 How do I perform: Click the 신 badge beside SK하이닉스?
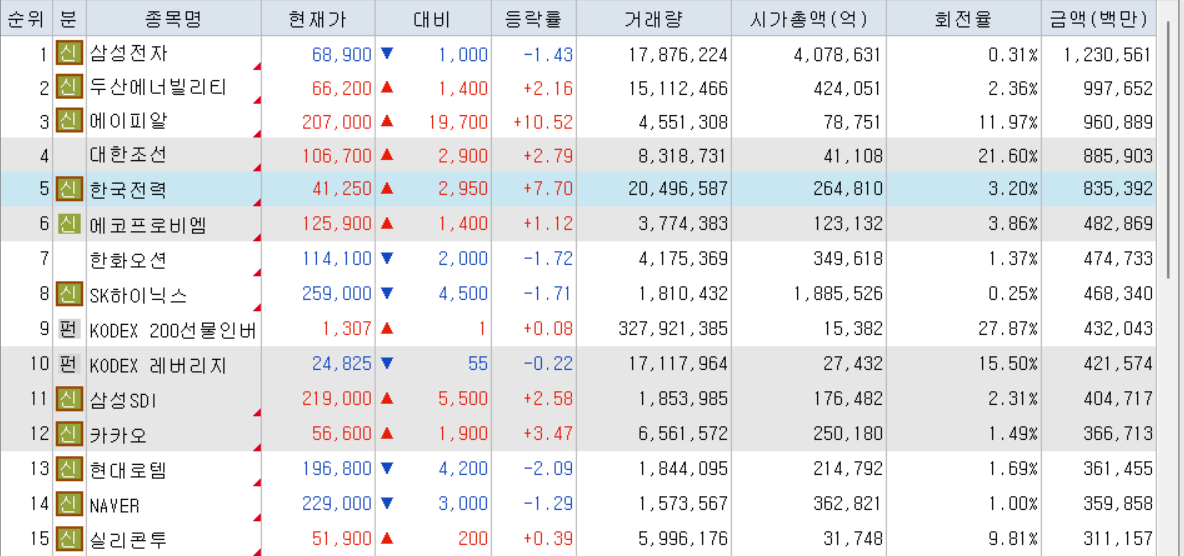coord(69,293)
